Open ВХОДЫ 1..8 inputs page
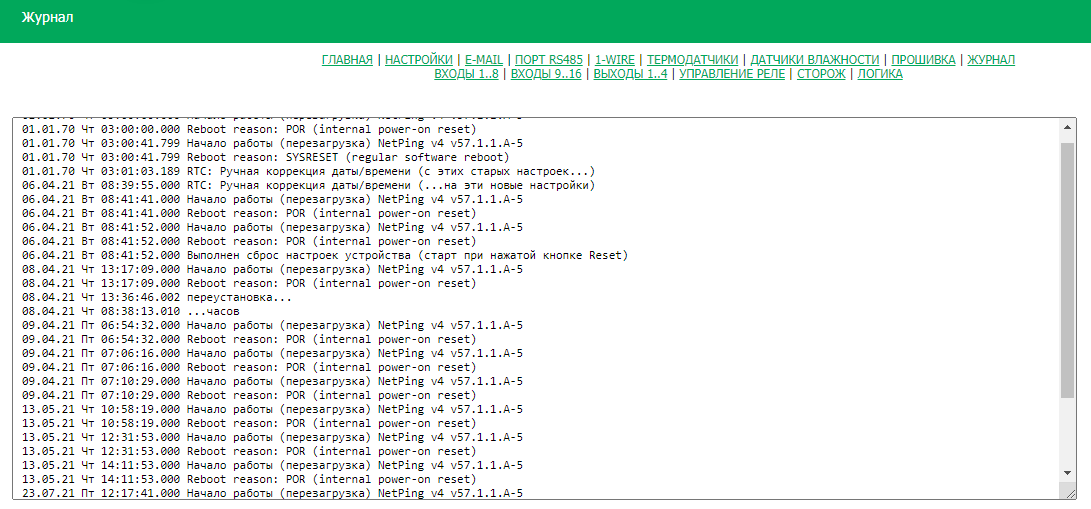 (466, 74)
